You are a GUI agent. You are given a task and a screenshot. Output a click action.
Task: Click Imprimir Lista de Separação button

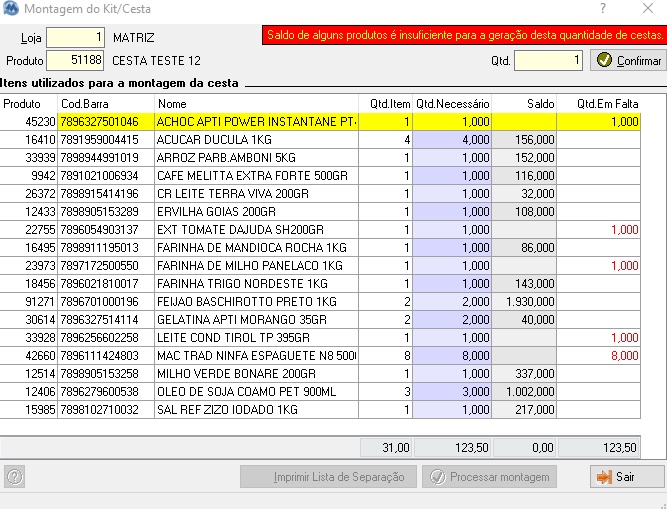pyautogui.click(x=328, y=477)
